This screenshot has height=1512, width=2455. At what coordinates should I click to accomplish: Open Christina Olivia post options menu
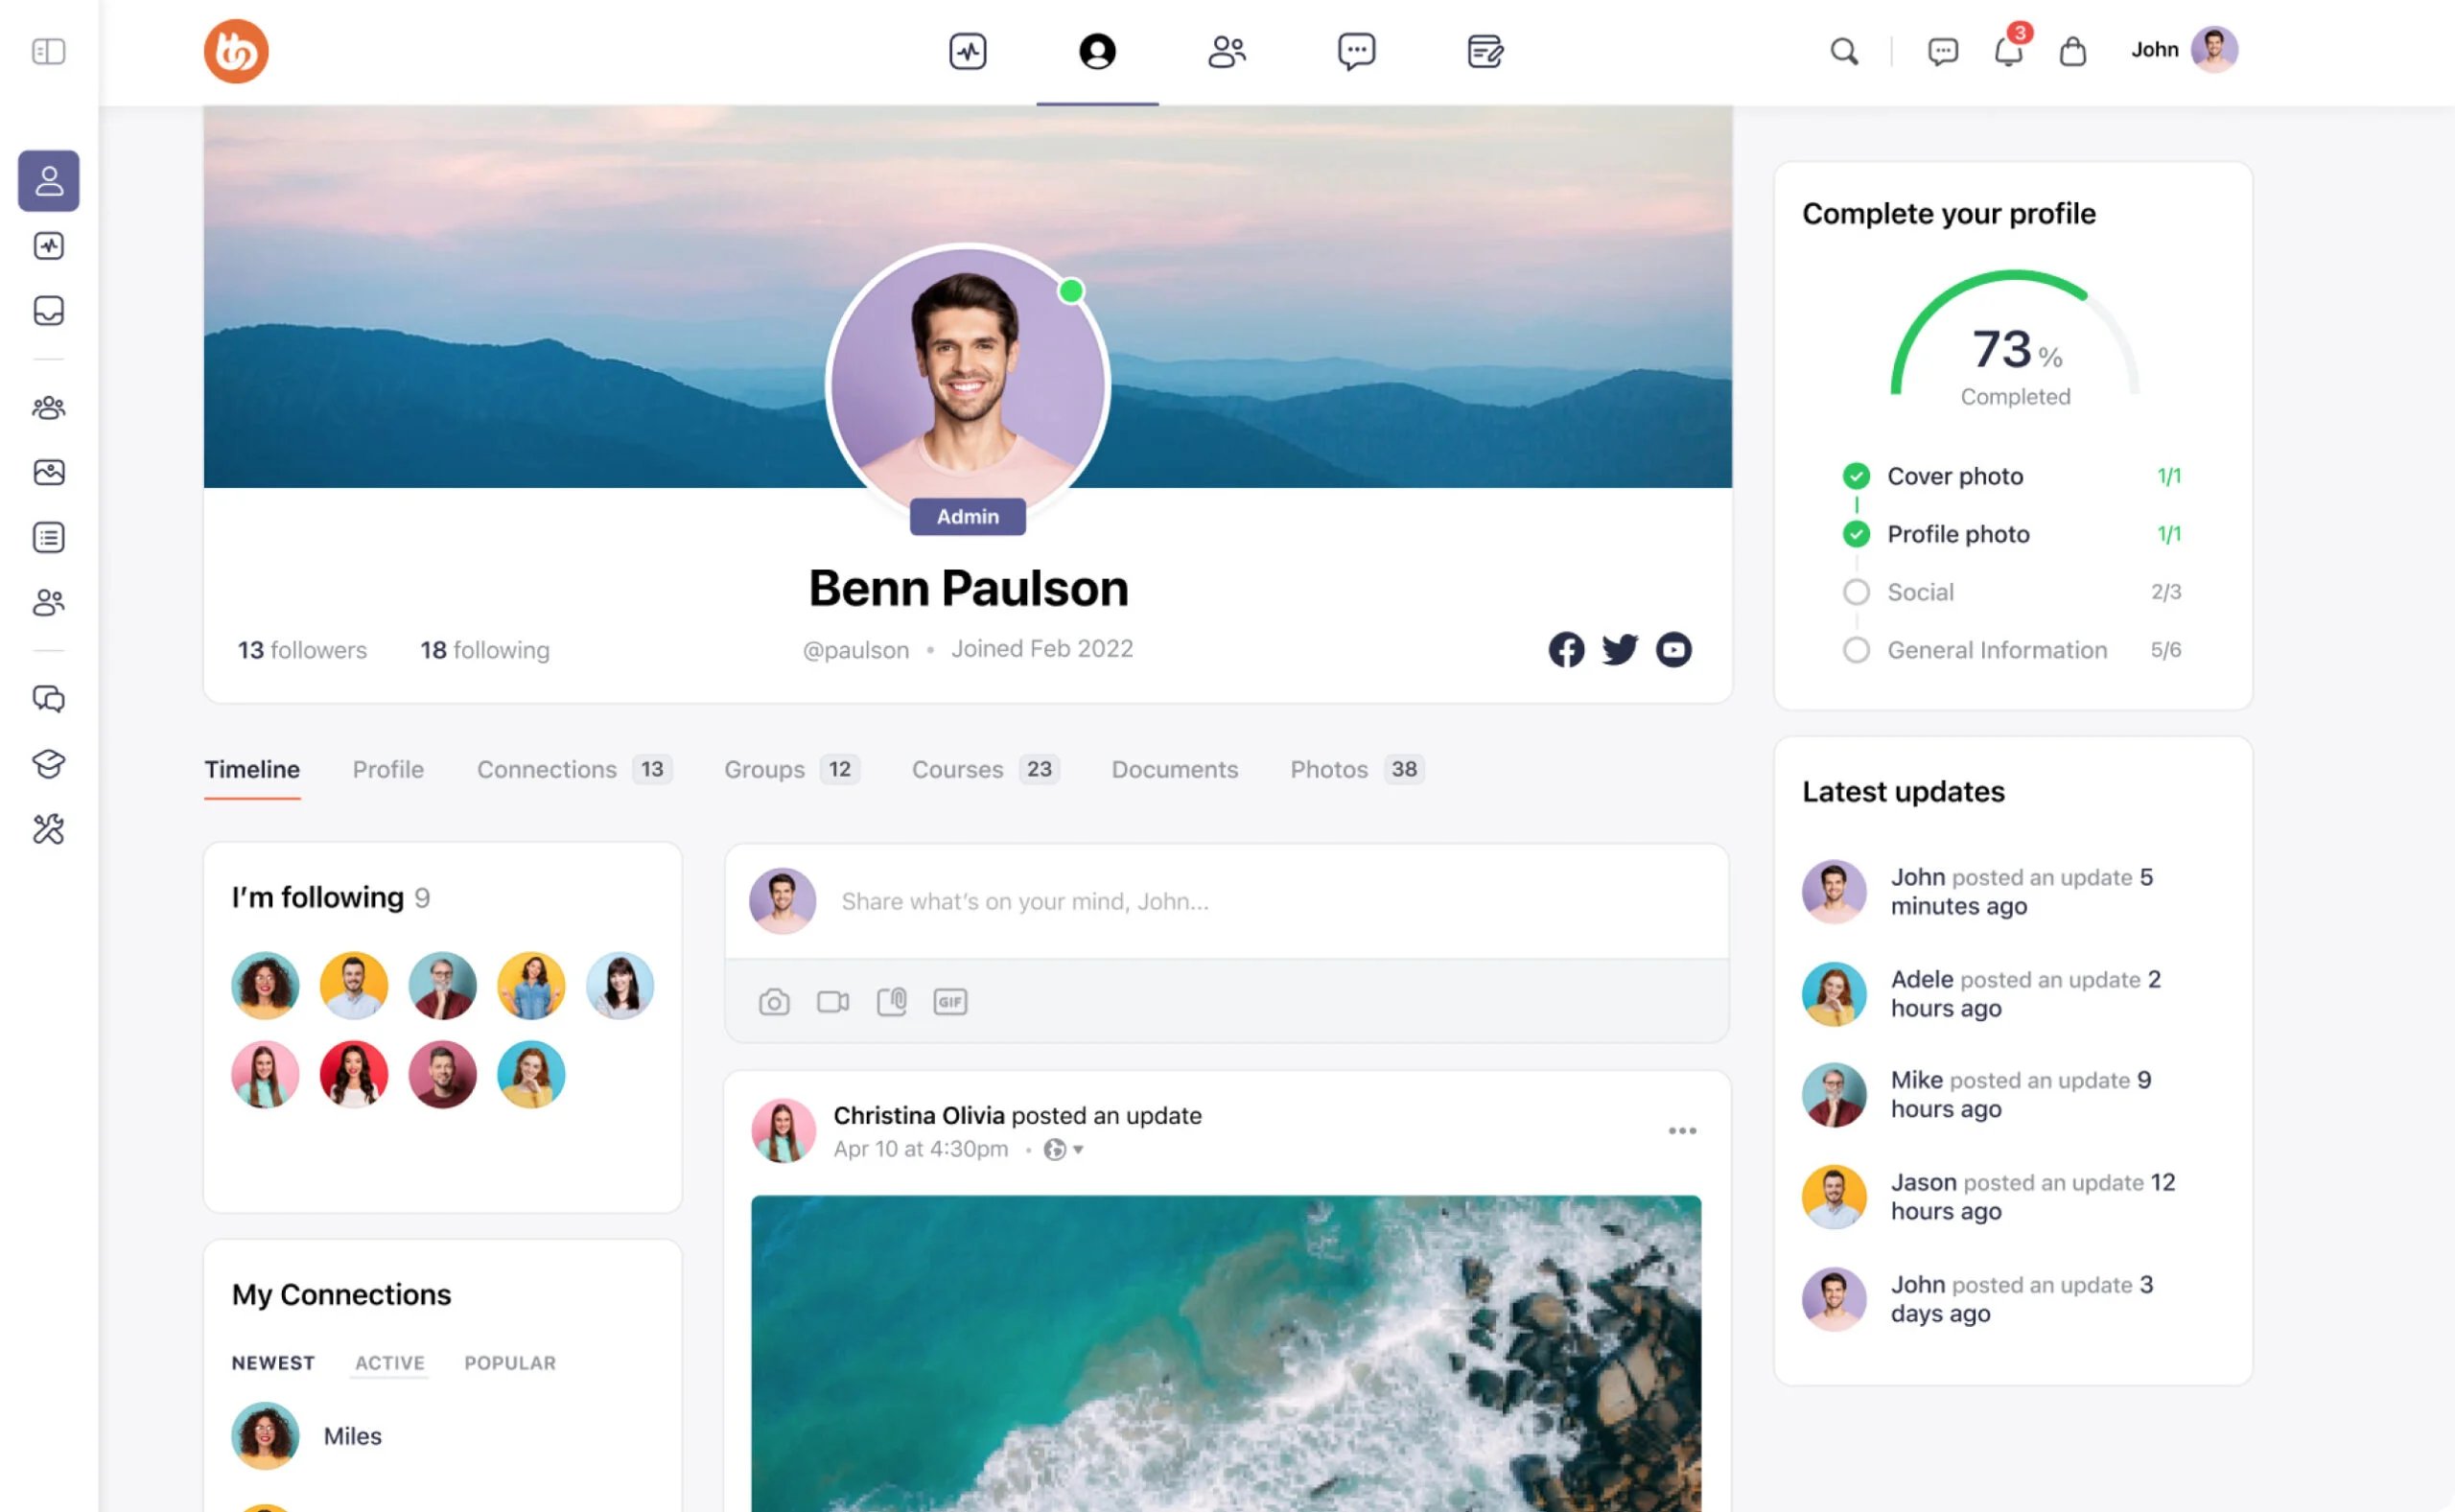(1682, 1131)
